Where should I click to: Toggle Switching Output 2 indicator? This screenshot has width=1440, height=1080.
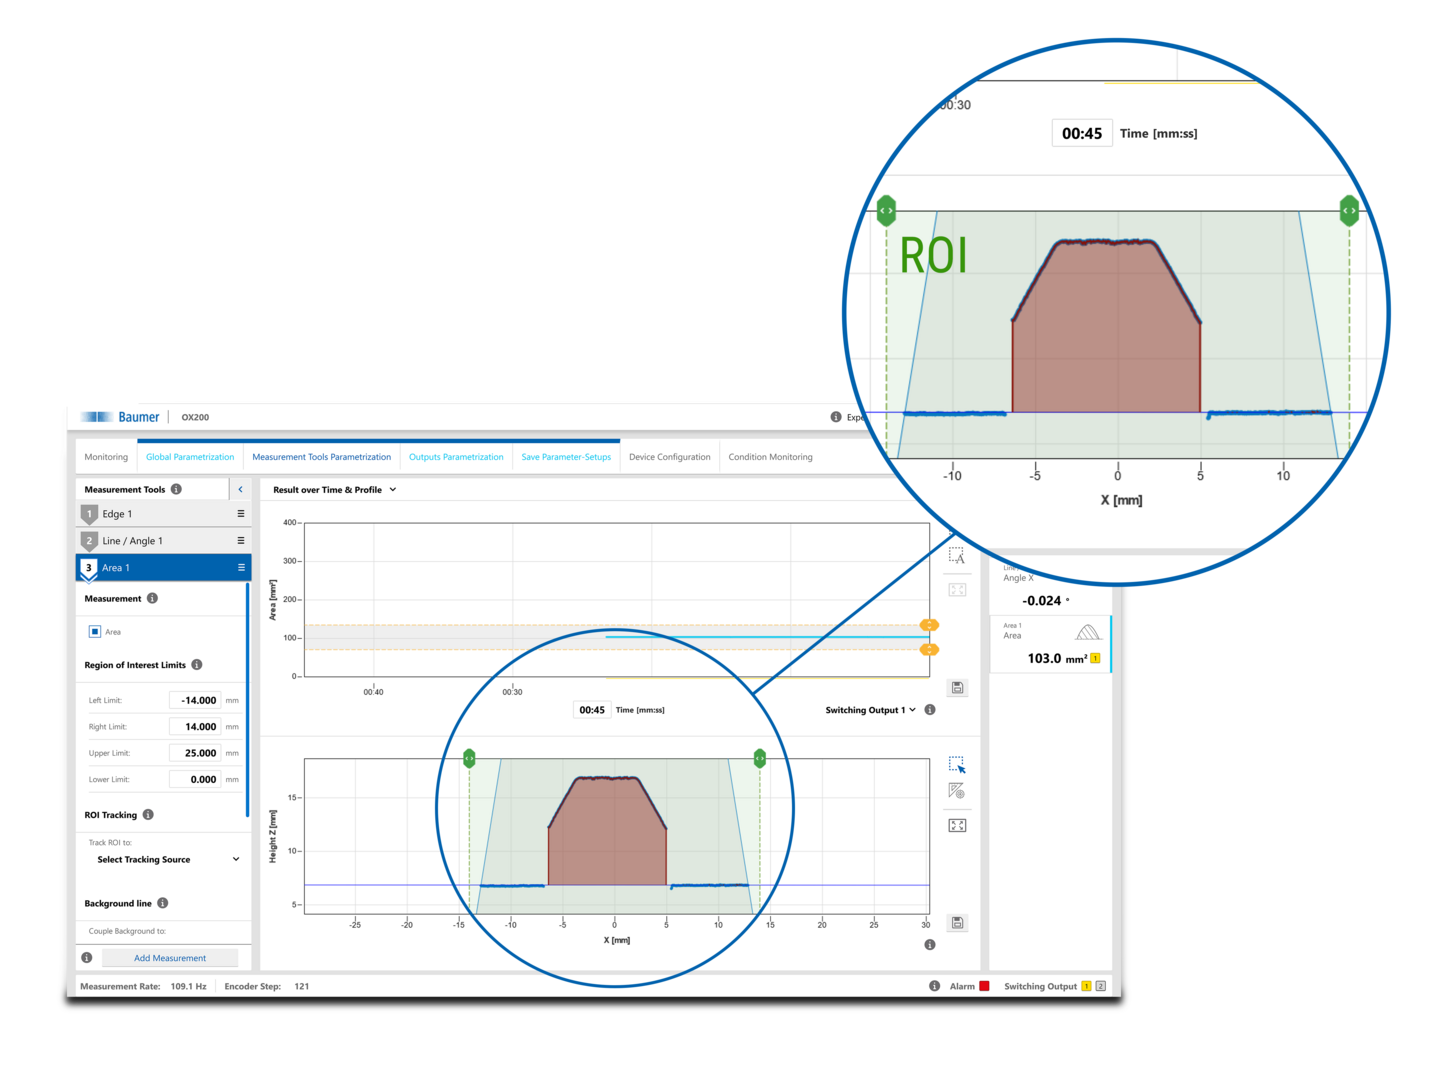tap(1101, 986)
